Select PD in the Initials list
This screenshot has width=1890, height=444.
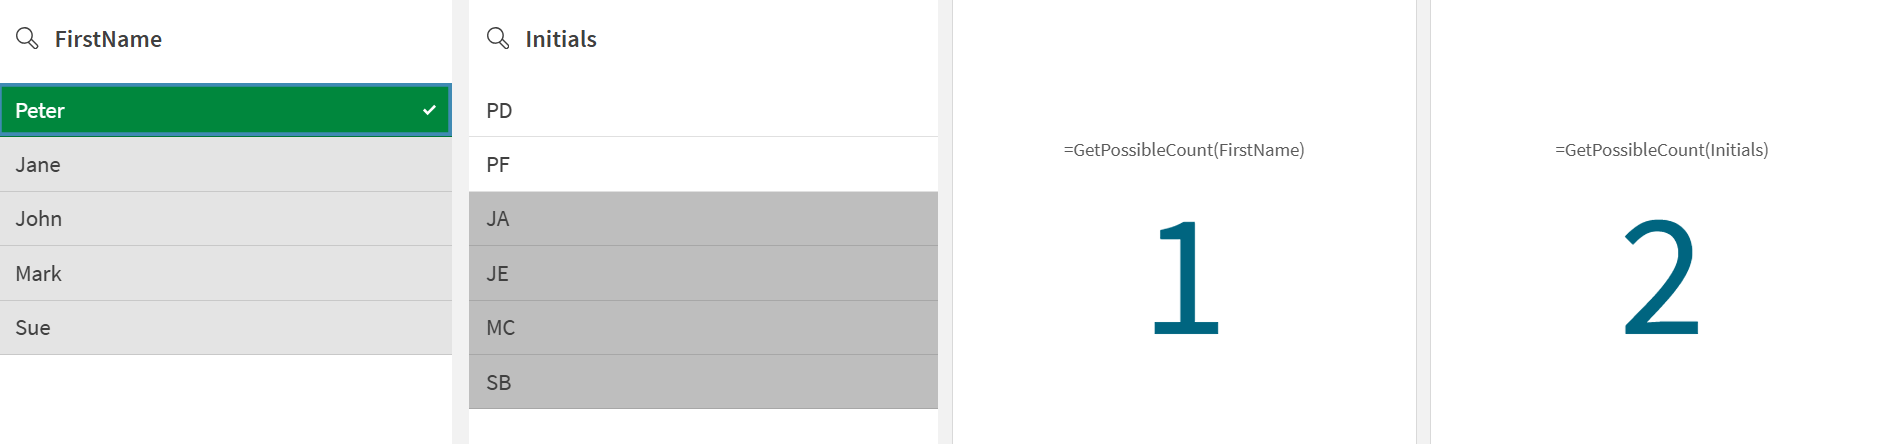pyautogui.click(x=702, y=110)
